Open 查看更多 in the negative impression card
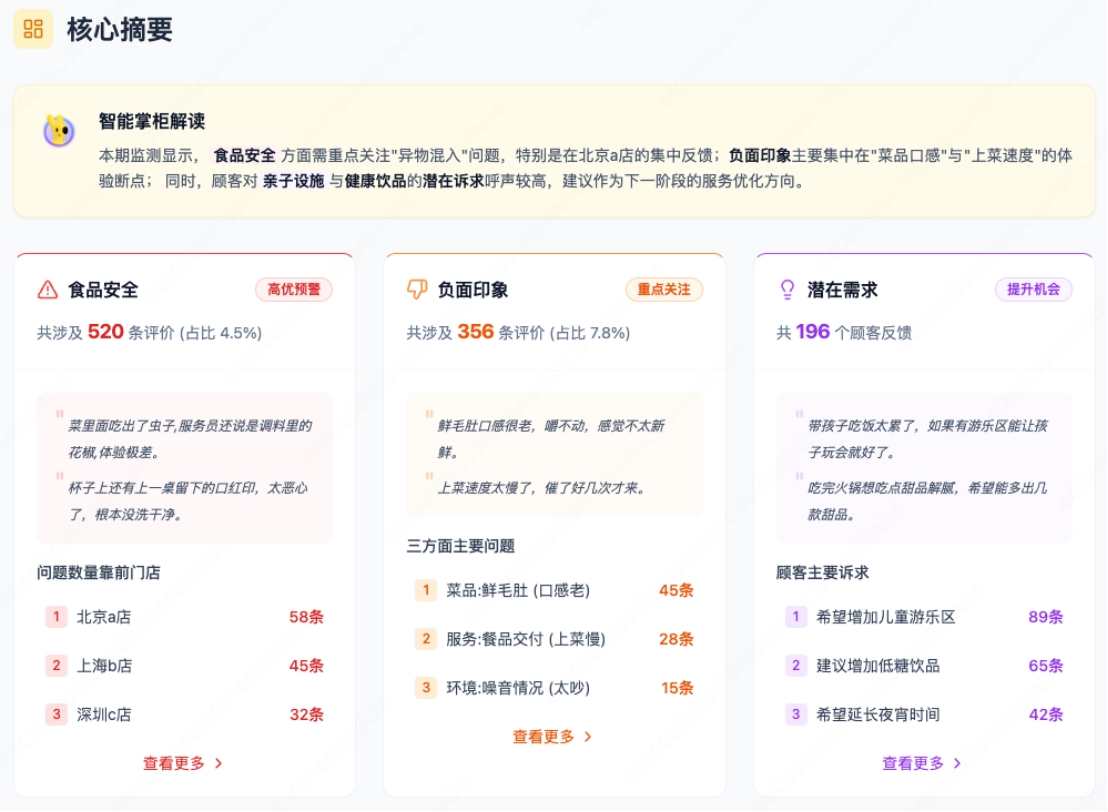1108x812 pixels. [x=544, y=737]
